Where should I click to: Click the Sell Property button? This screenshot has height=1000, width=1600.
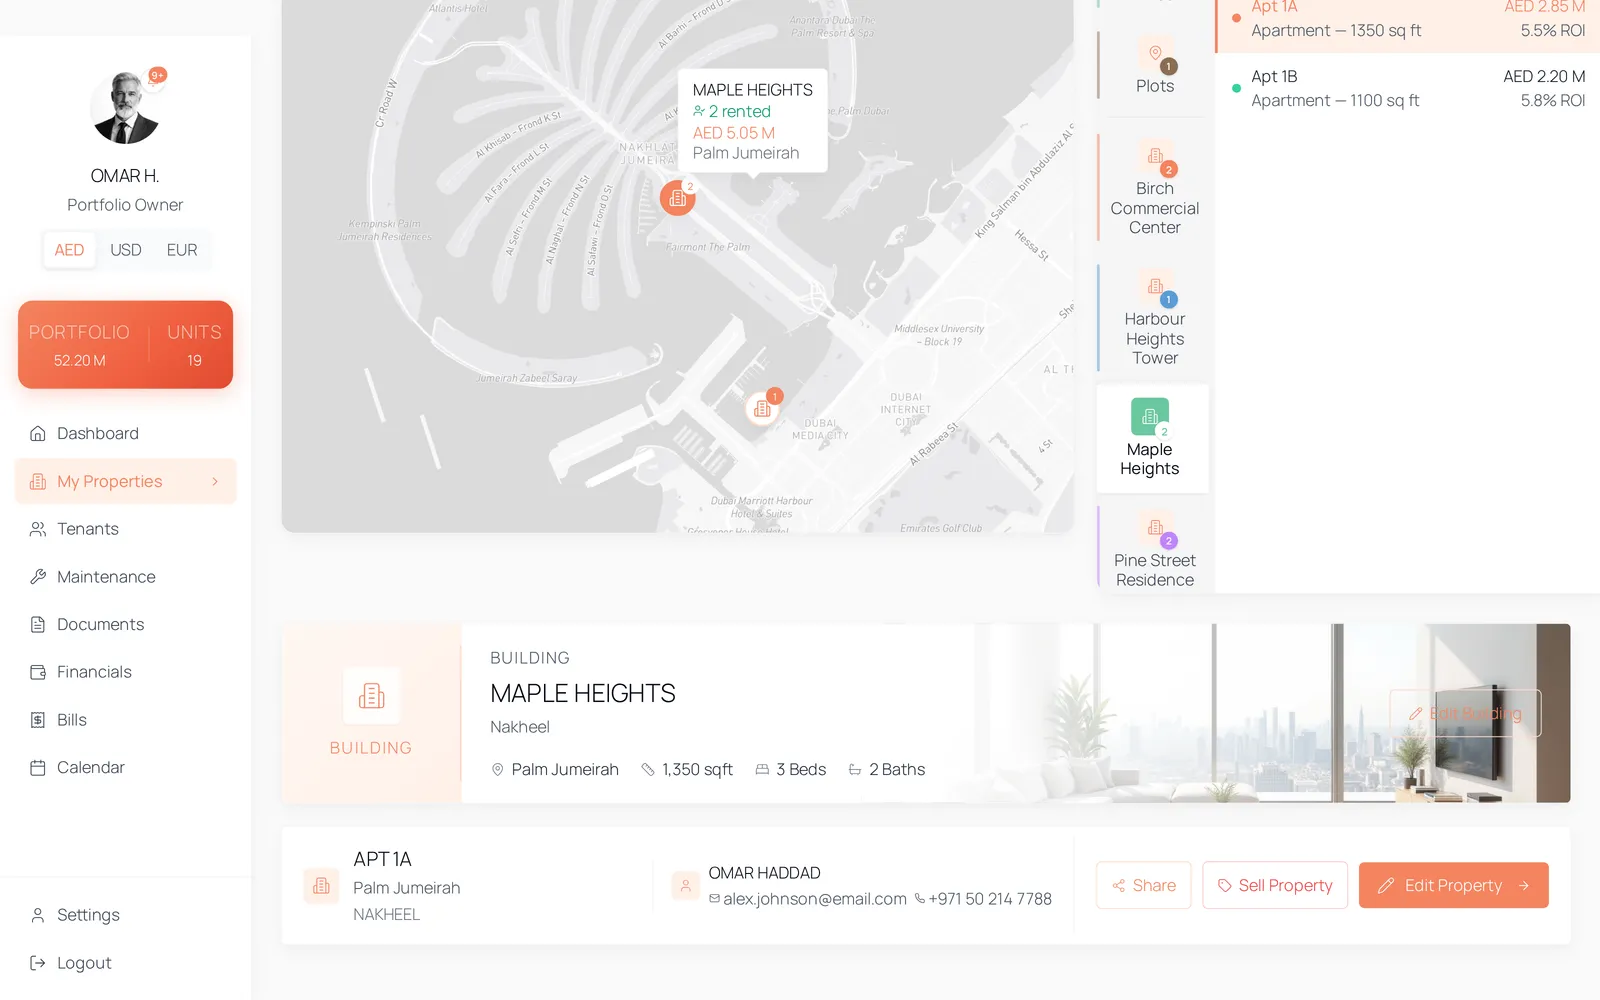1275,885
